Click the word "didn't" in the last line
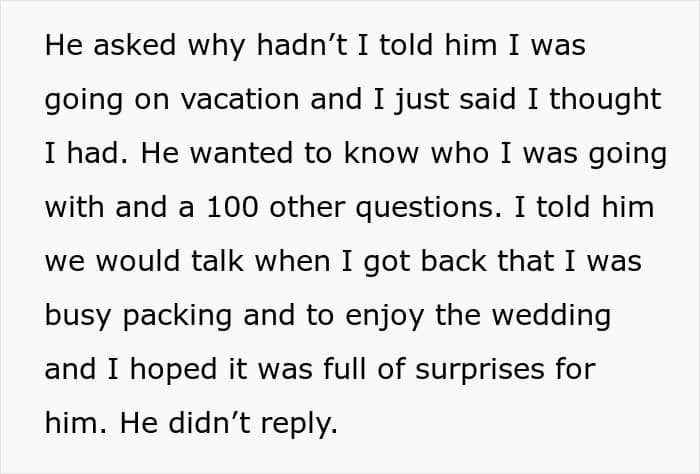This screenshot has width=700, height=474. 209,423
